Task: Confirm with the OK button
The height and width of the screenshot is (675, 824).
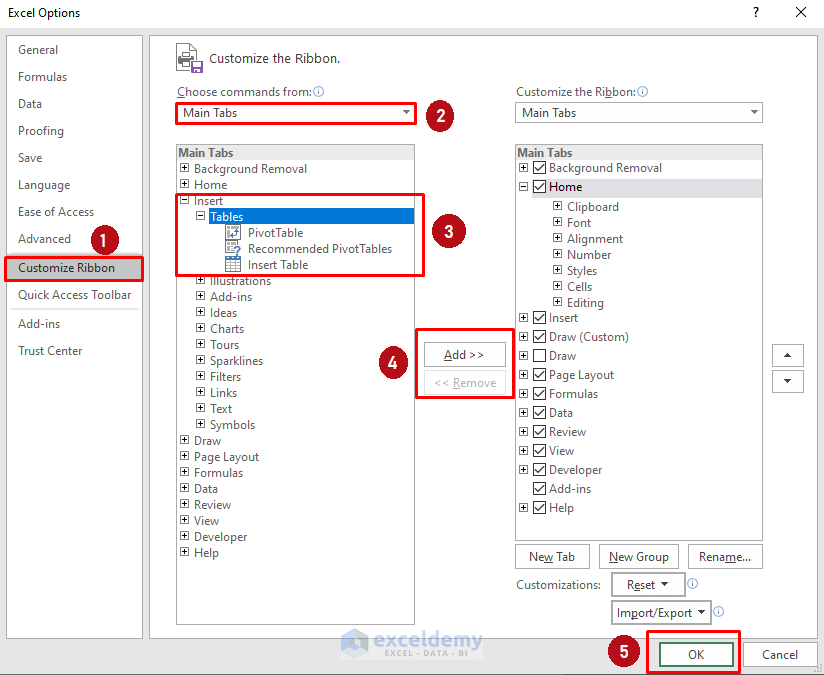Action: pos(696,654)
